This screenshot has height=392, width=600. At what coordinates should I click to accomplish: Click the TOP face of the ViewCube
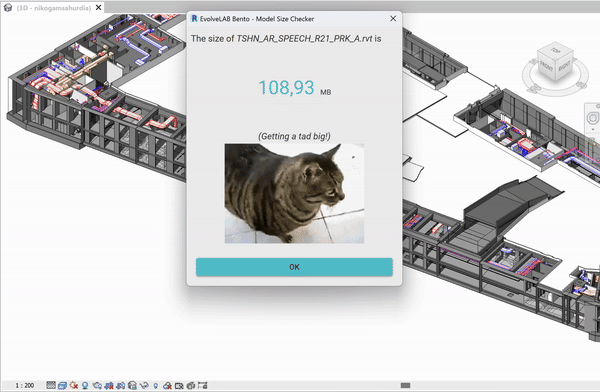555,51
